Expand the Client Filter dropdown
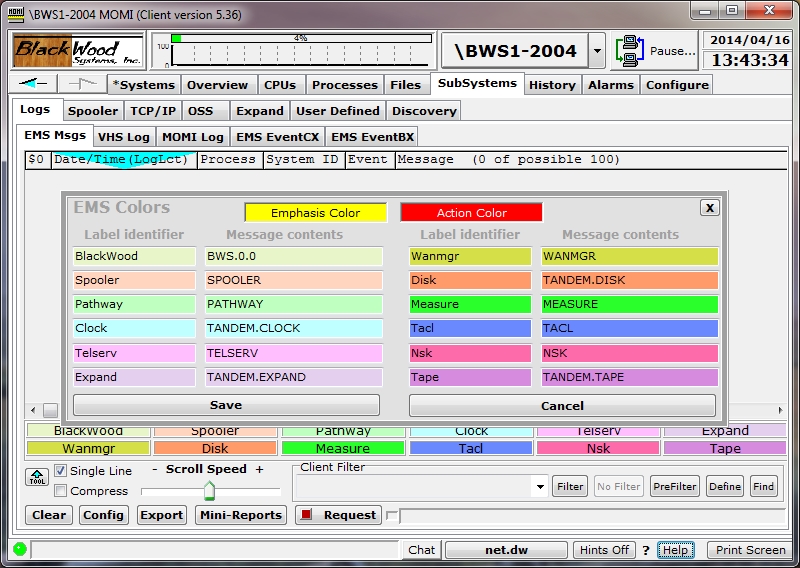This screenshot has width=800, height=568. point(539,487)
